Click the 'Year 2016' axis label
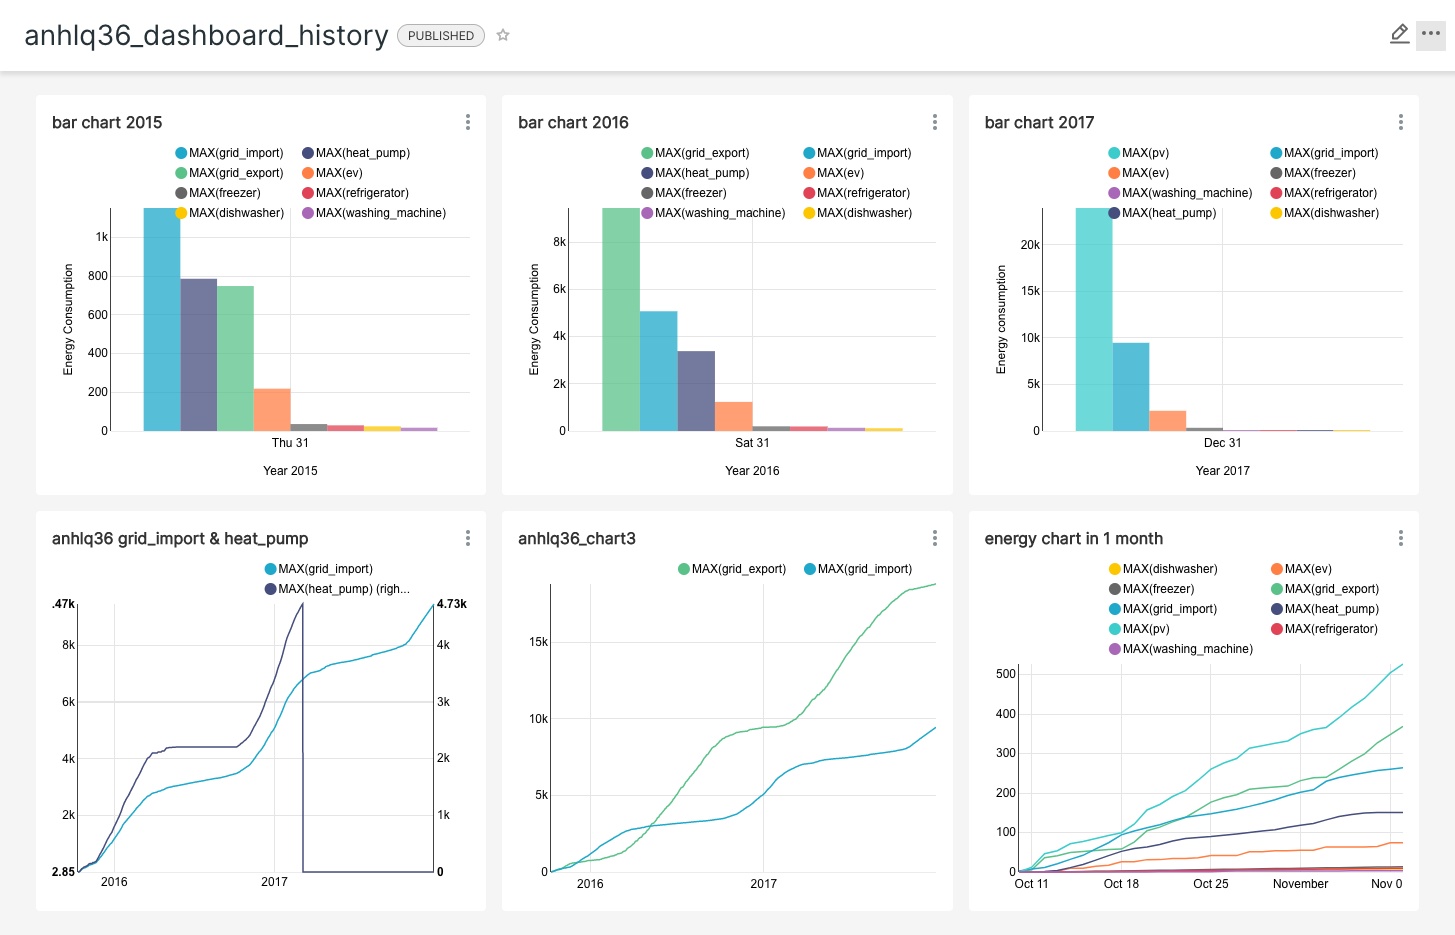Image resolution: width=1455 pixels, height=935 pixels. tap(752, 471)
